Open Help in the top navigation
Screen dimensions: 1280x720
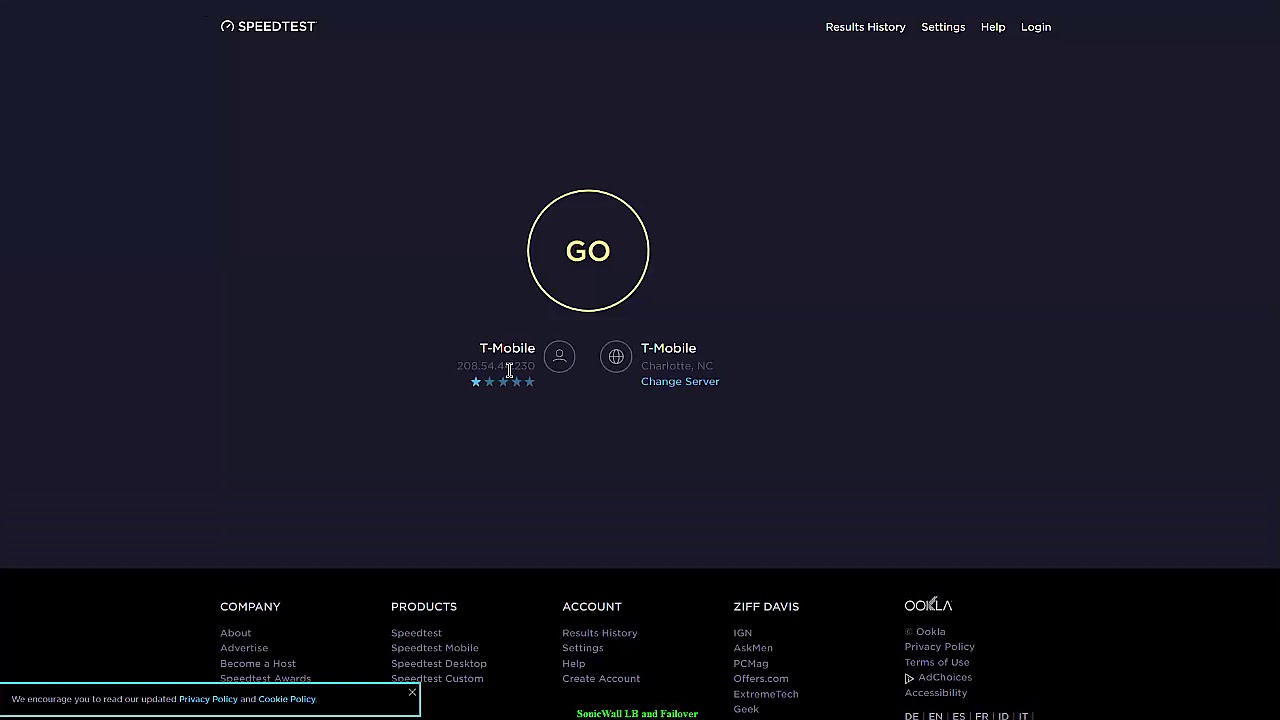(993, 27)
